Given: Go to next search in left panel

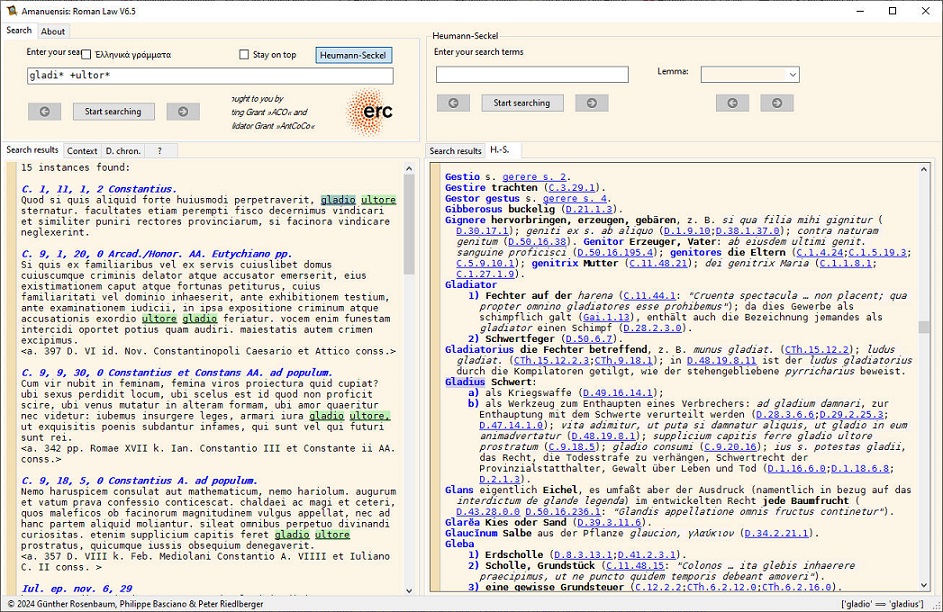Looking at the screenshot, I should click(183, 111).
